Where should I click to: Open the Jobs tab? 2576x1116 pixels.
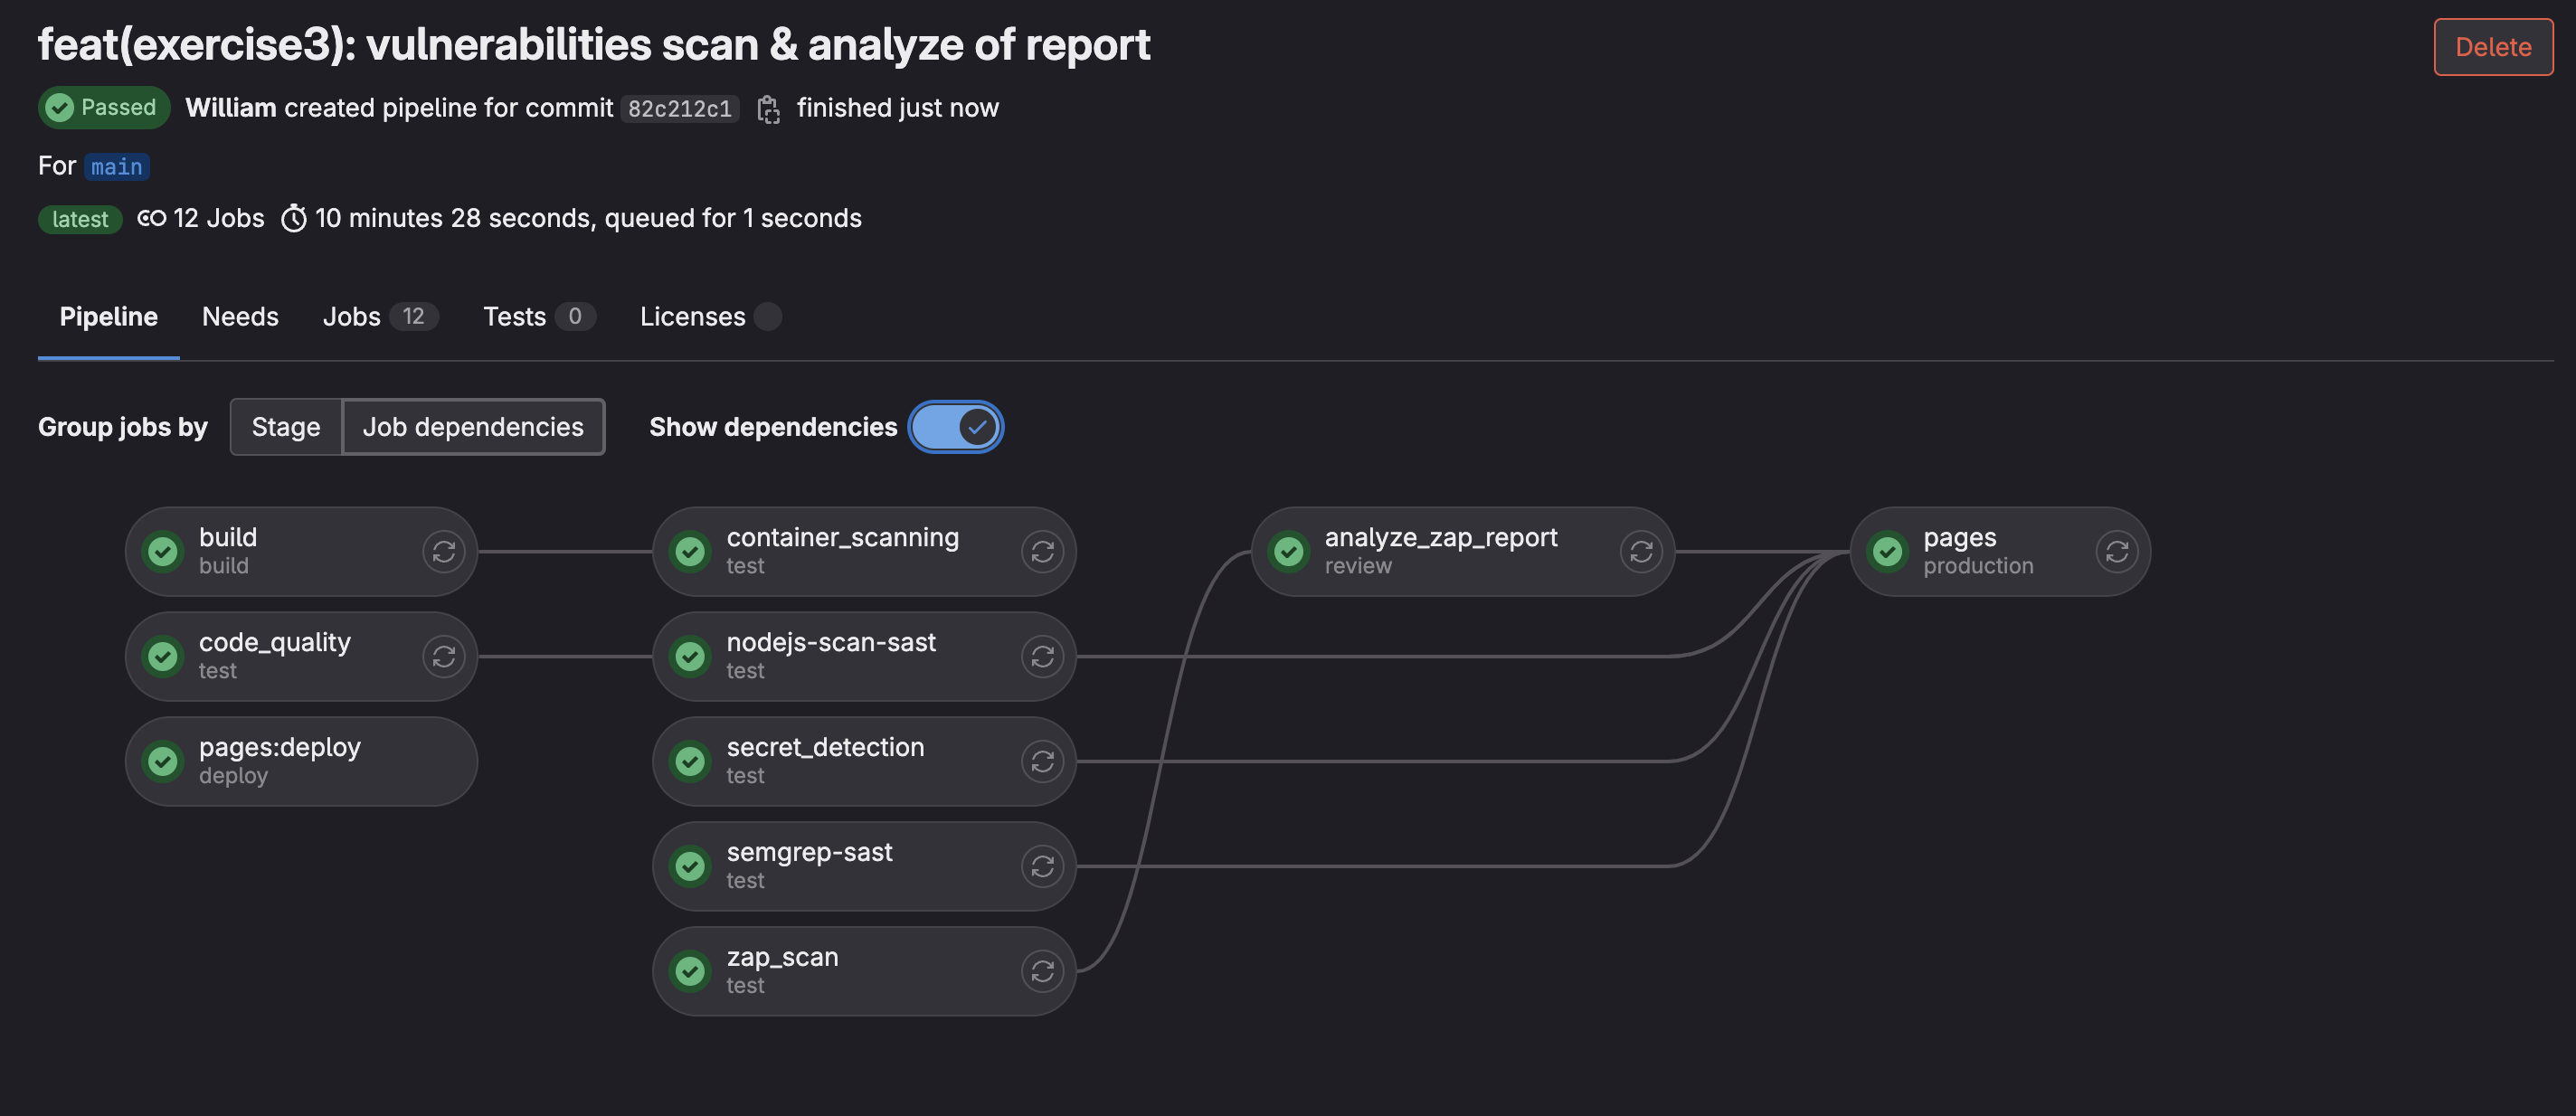coord(380,317)
